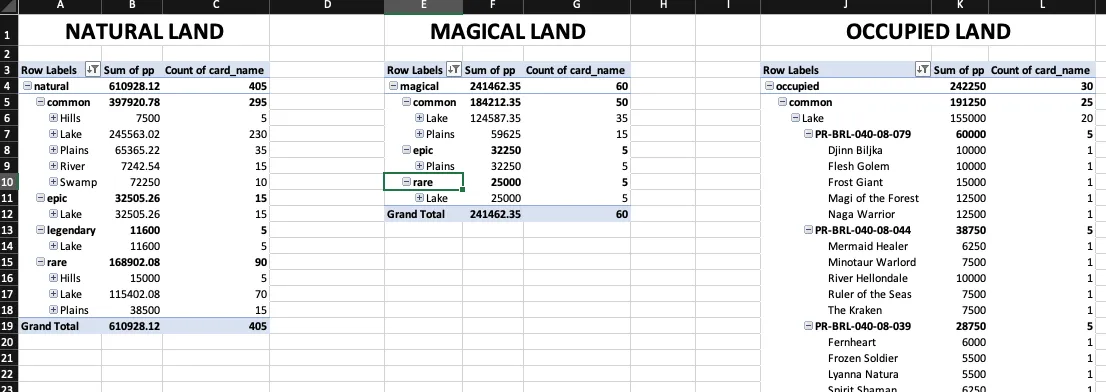Viewport: 1106px width, 392px height.
Task: Select the 242250 sum in occupied row
Action: click(x=959, y=87)
